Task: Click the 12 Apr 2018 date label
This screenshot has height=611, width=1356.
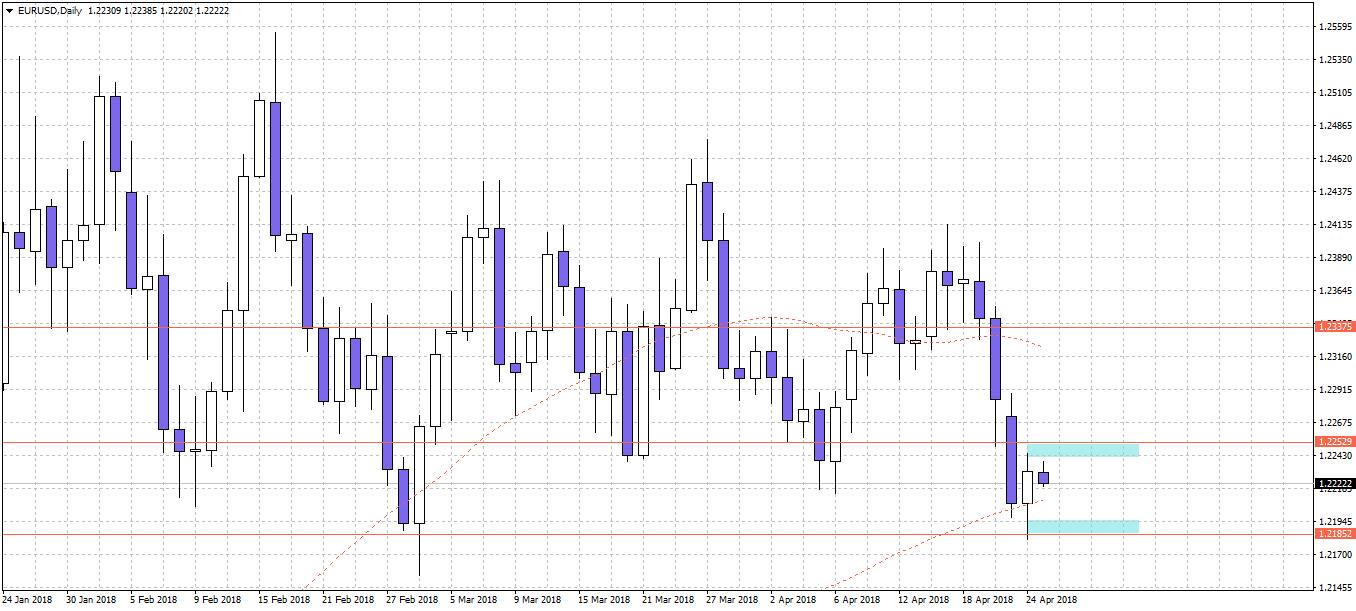Action: pyautogui.click(x=923, y=600)
